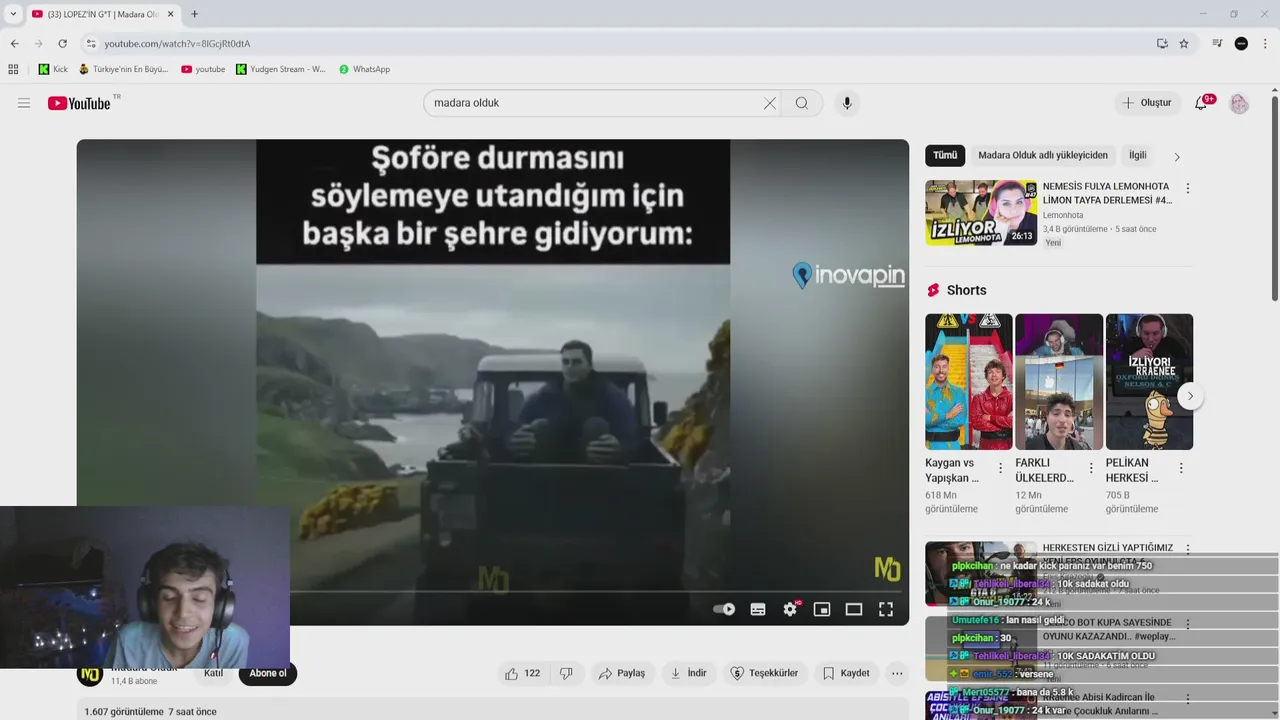Click the page vertical scrollbar
The image size is (1280, 720).
click(x=1275, y=200)
